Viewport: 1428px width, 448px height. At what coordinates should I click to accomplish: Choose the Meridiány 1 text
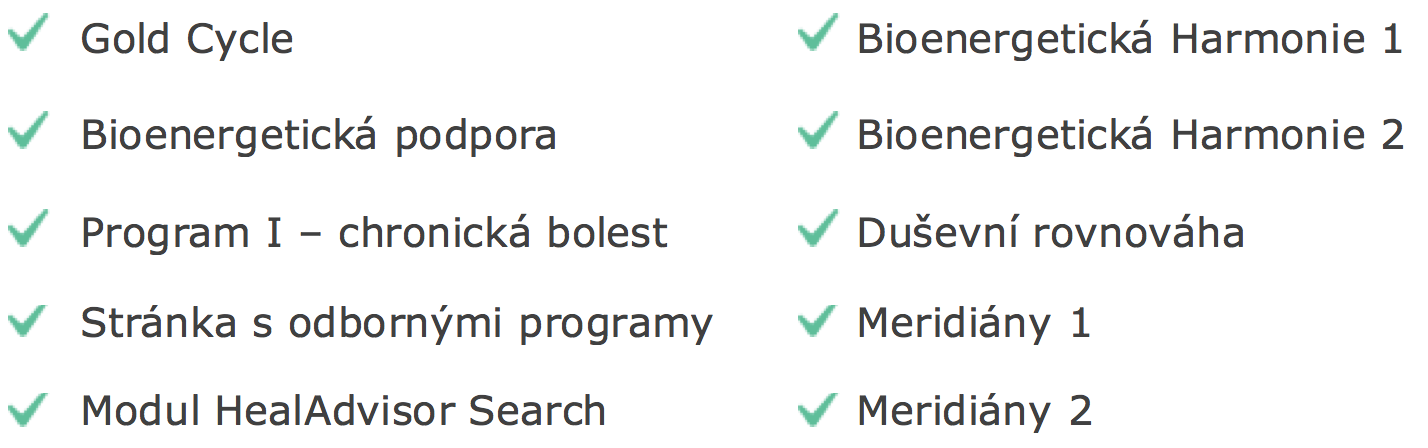[974, 324]
